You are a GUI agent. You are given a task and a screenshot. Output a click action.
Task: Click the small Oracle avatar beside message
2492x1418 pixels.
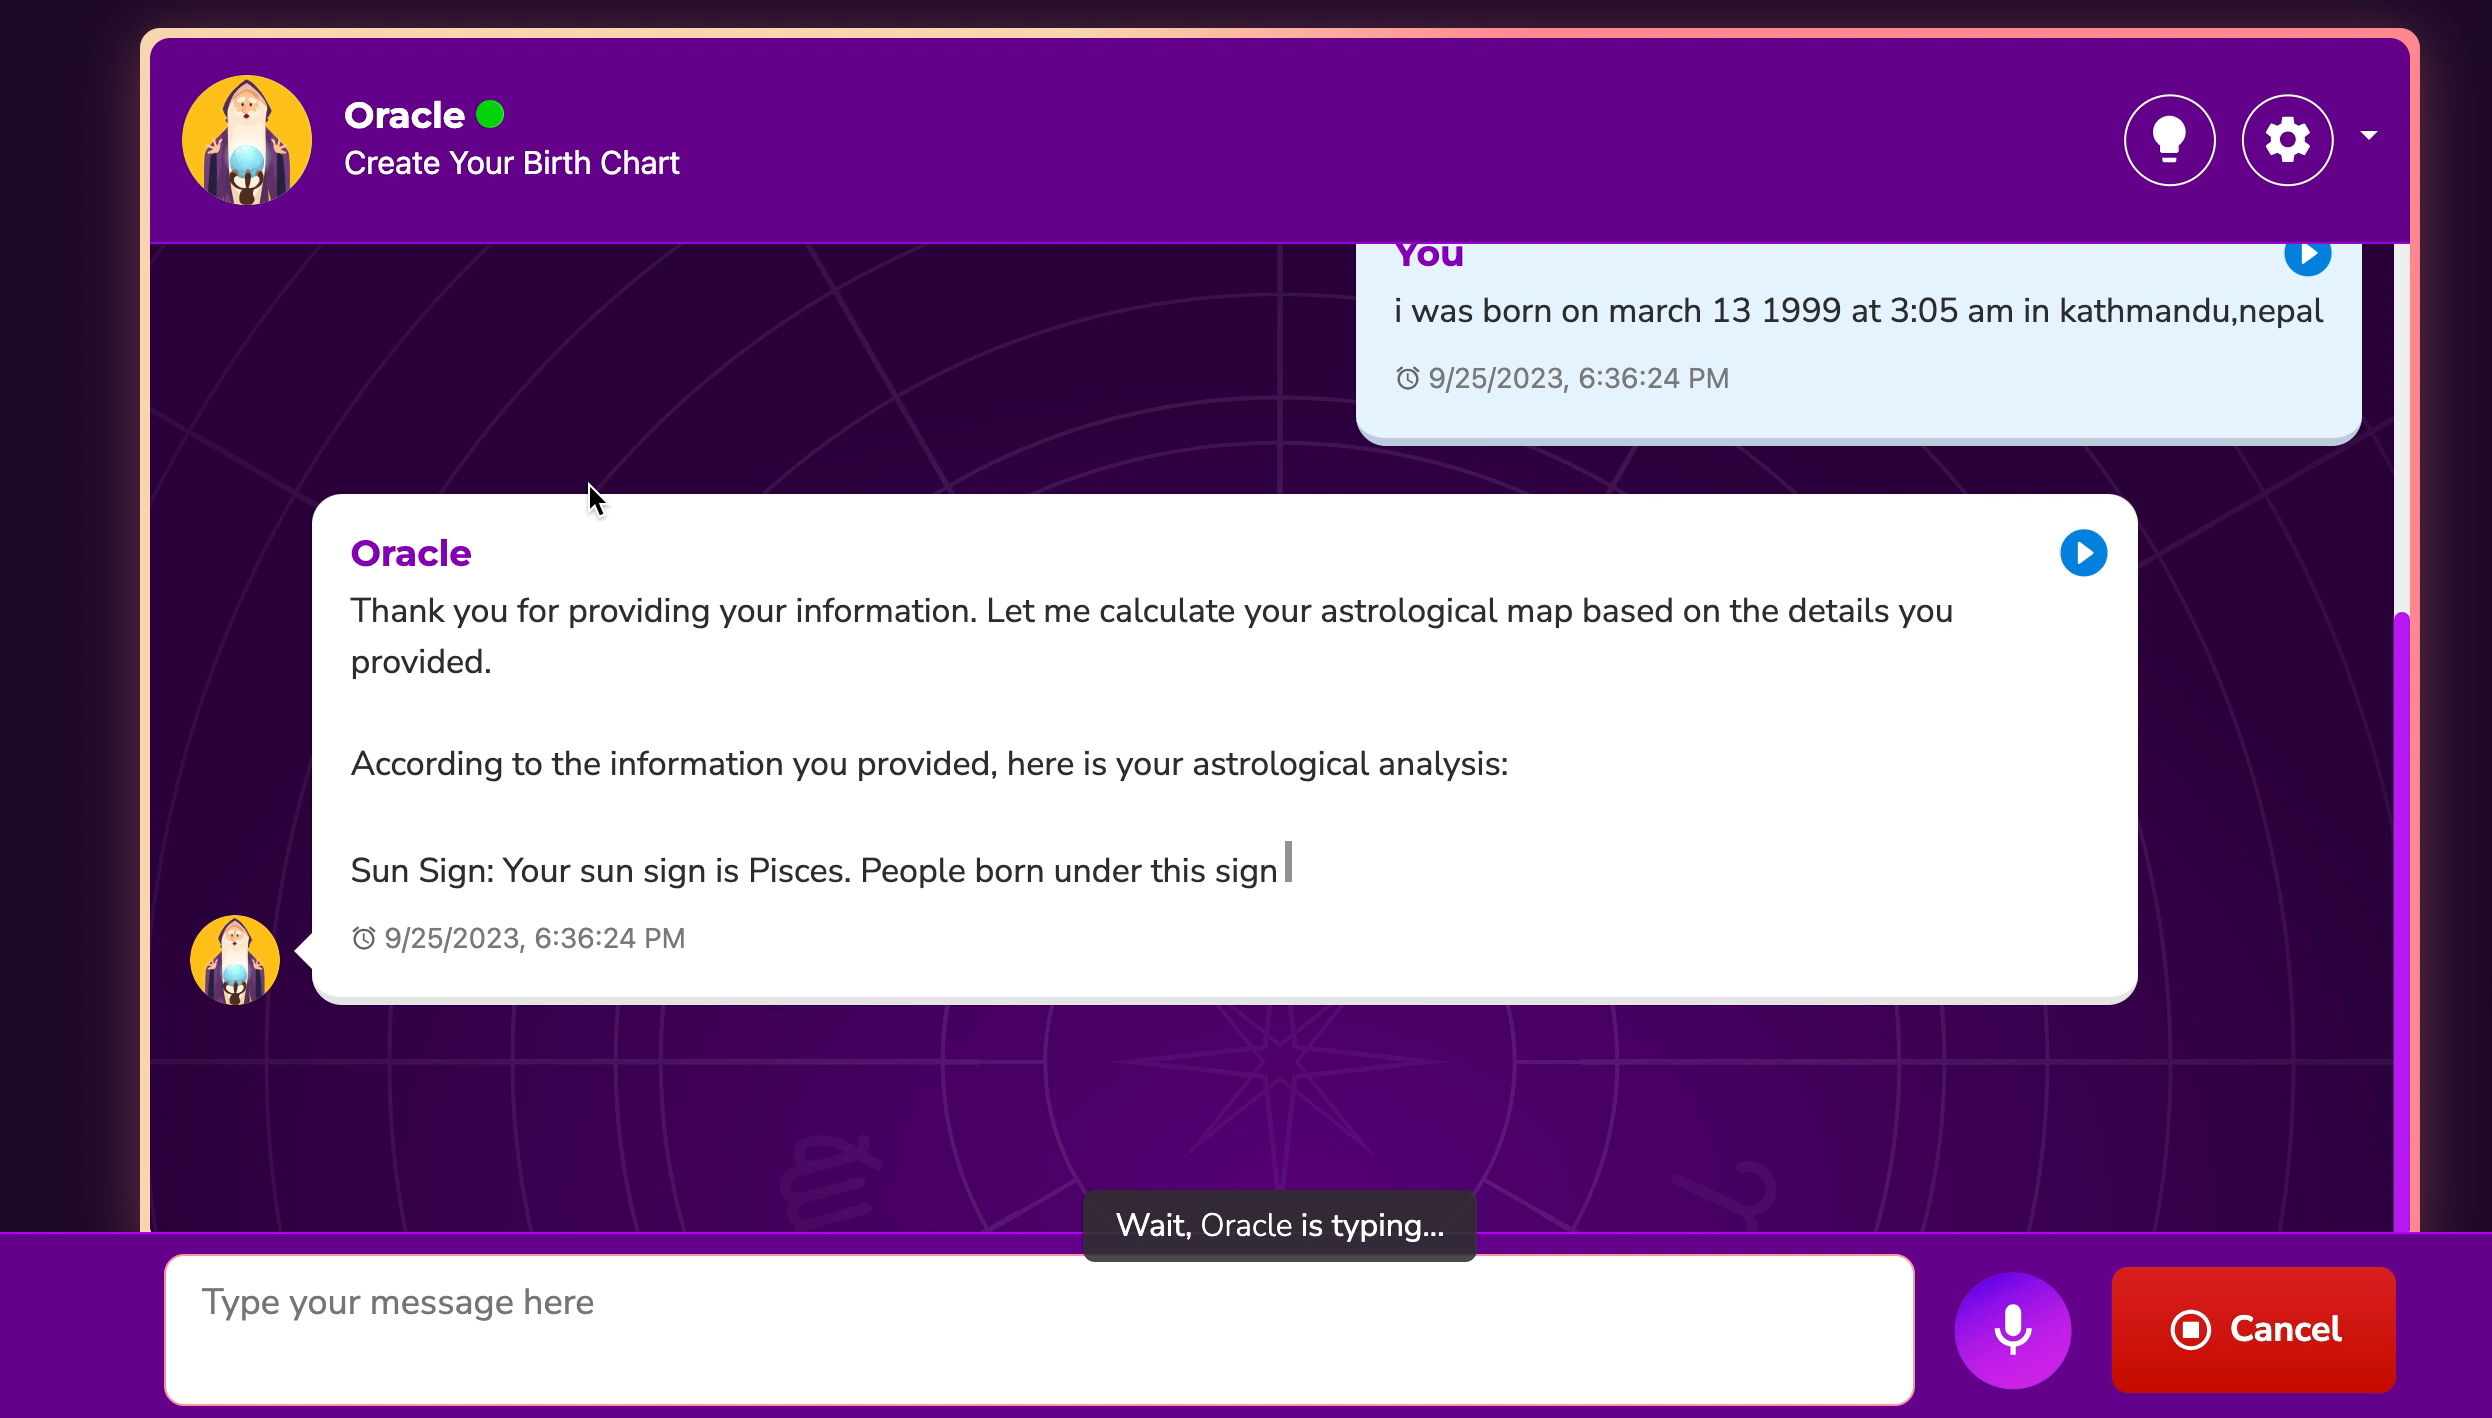[x=235, y=960]
